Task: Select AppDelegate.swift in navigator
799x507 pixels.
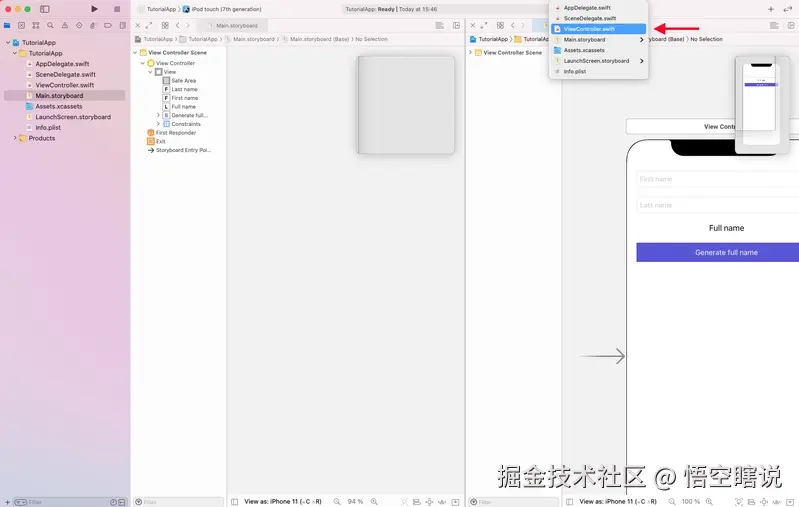Action: tap(62, 64)
